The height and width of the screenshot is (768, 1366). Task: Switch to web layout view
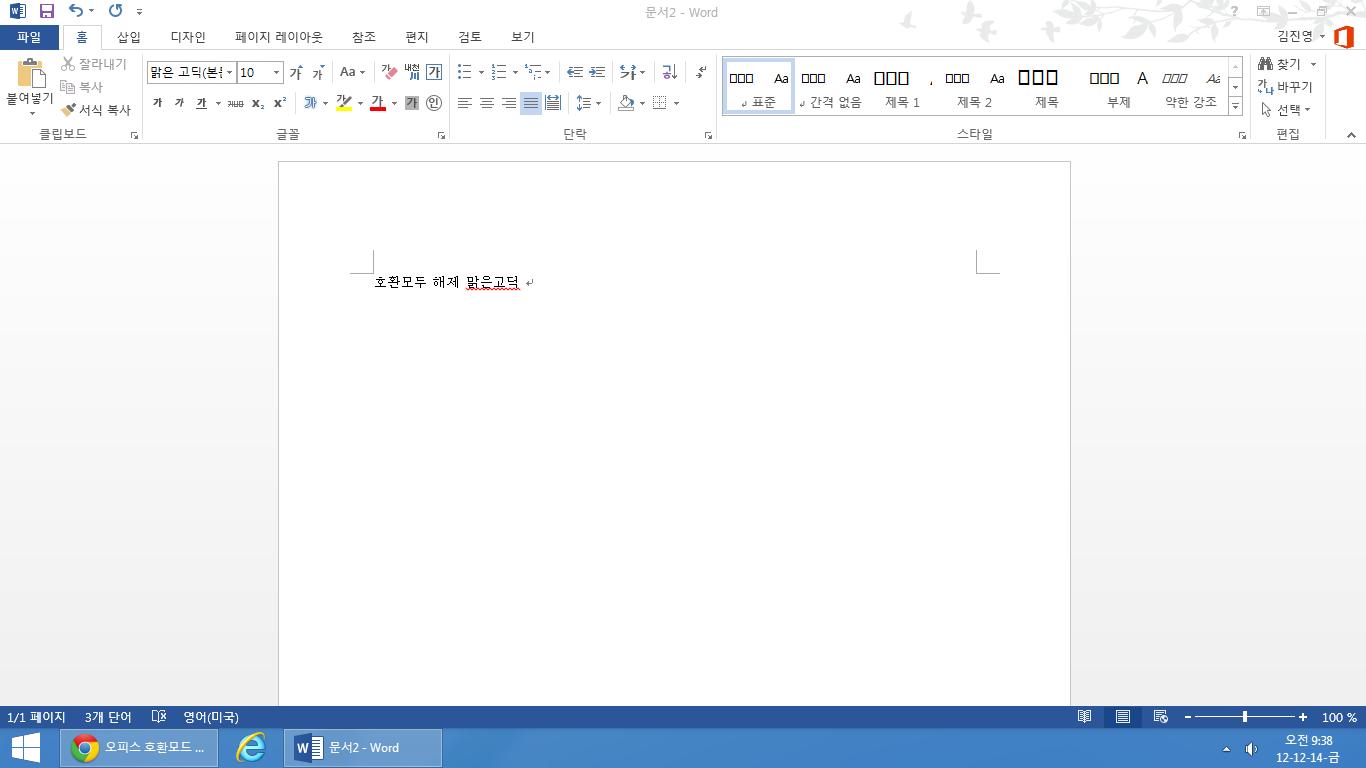point(1161,717)
